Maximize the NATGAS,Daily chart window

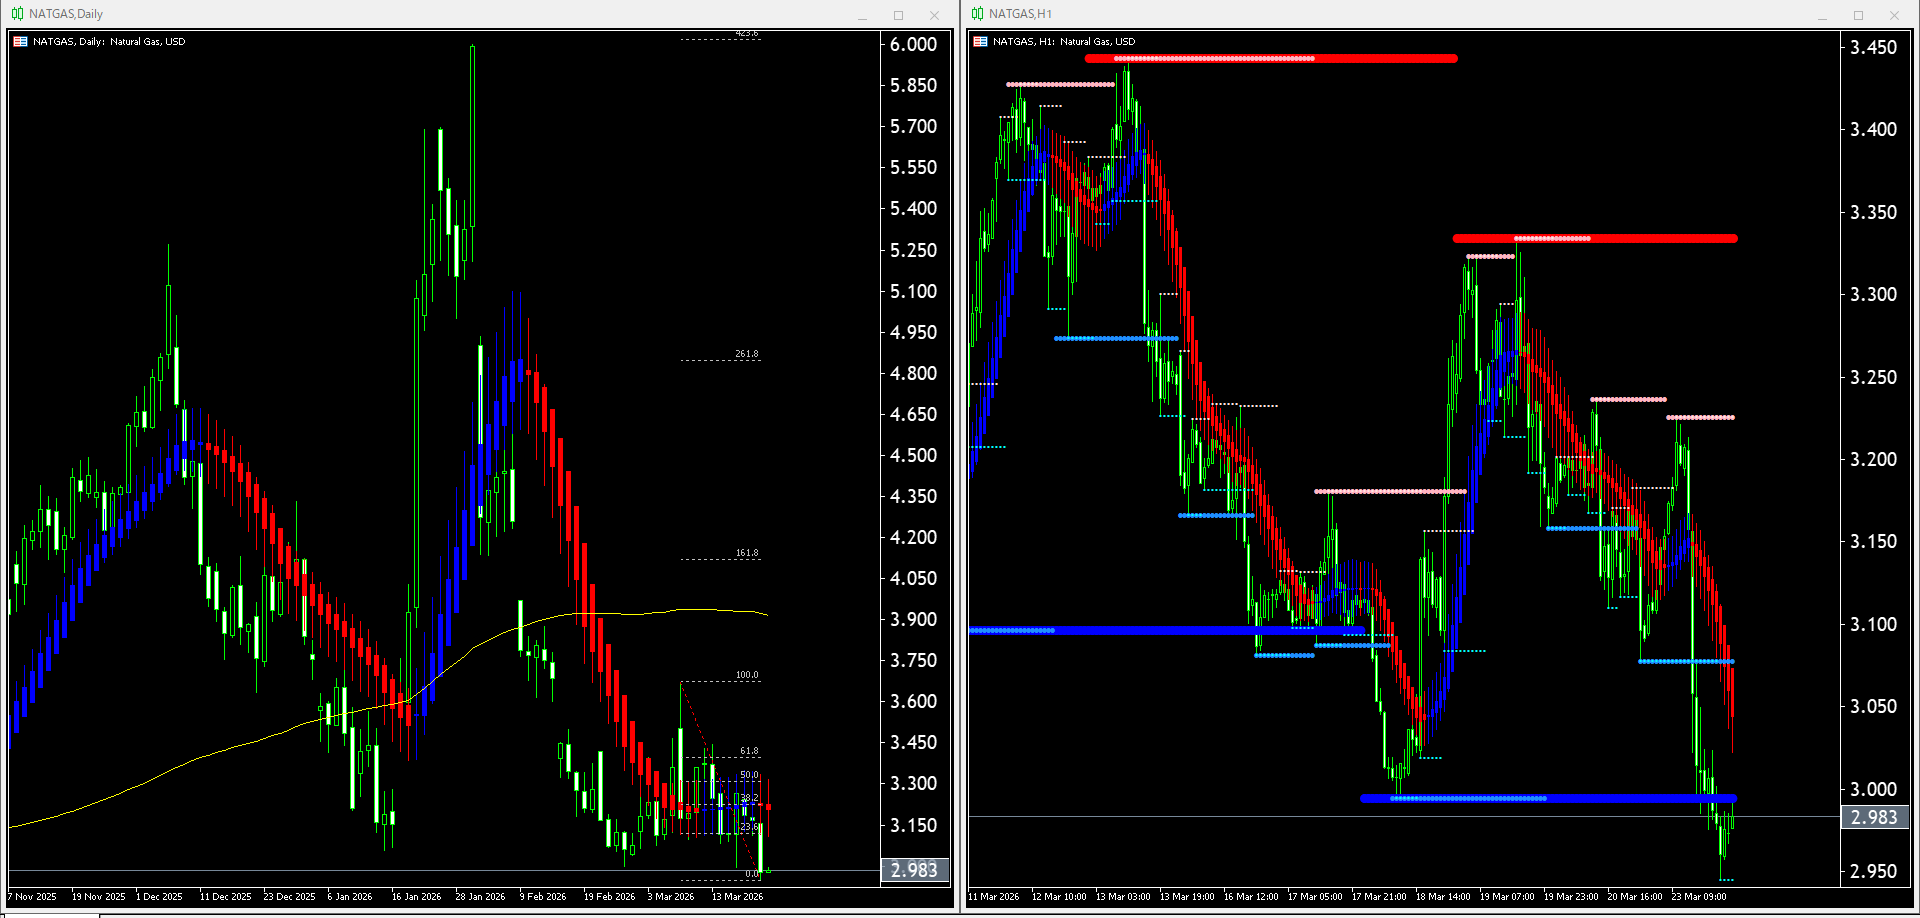(x=898, y=15)
